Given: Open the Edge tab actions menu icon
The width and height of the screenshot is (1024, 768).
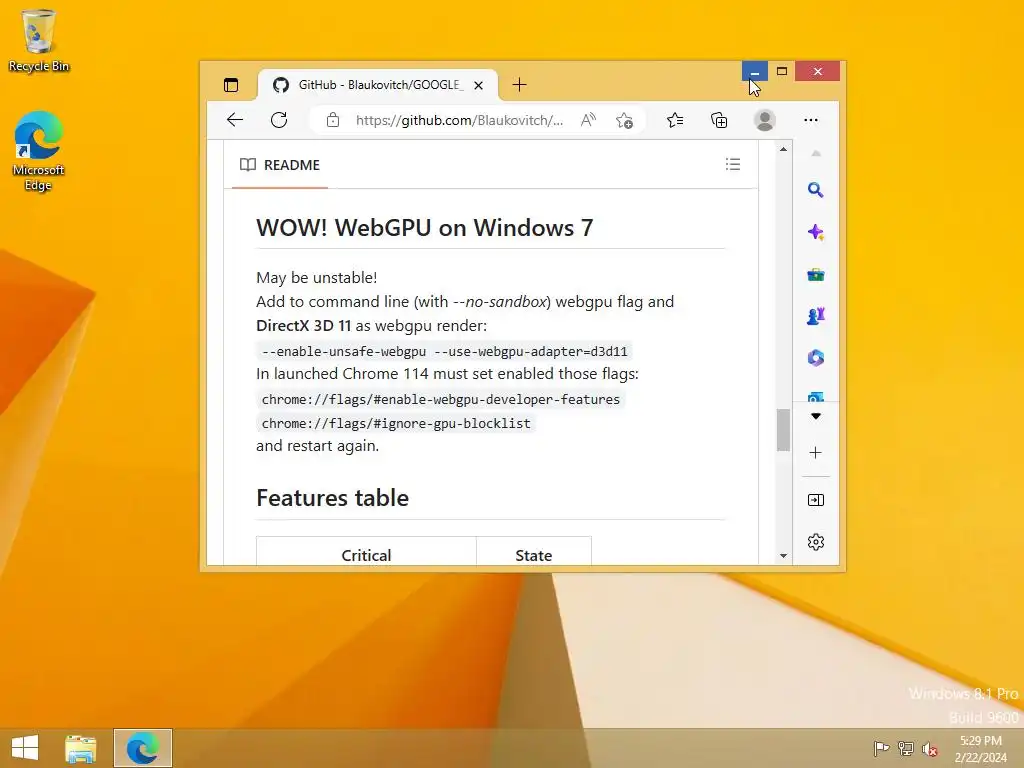Looking at the screenshot, I should tap(231, 85).
